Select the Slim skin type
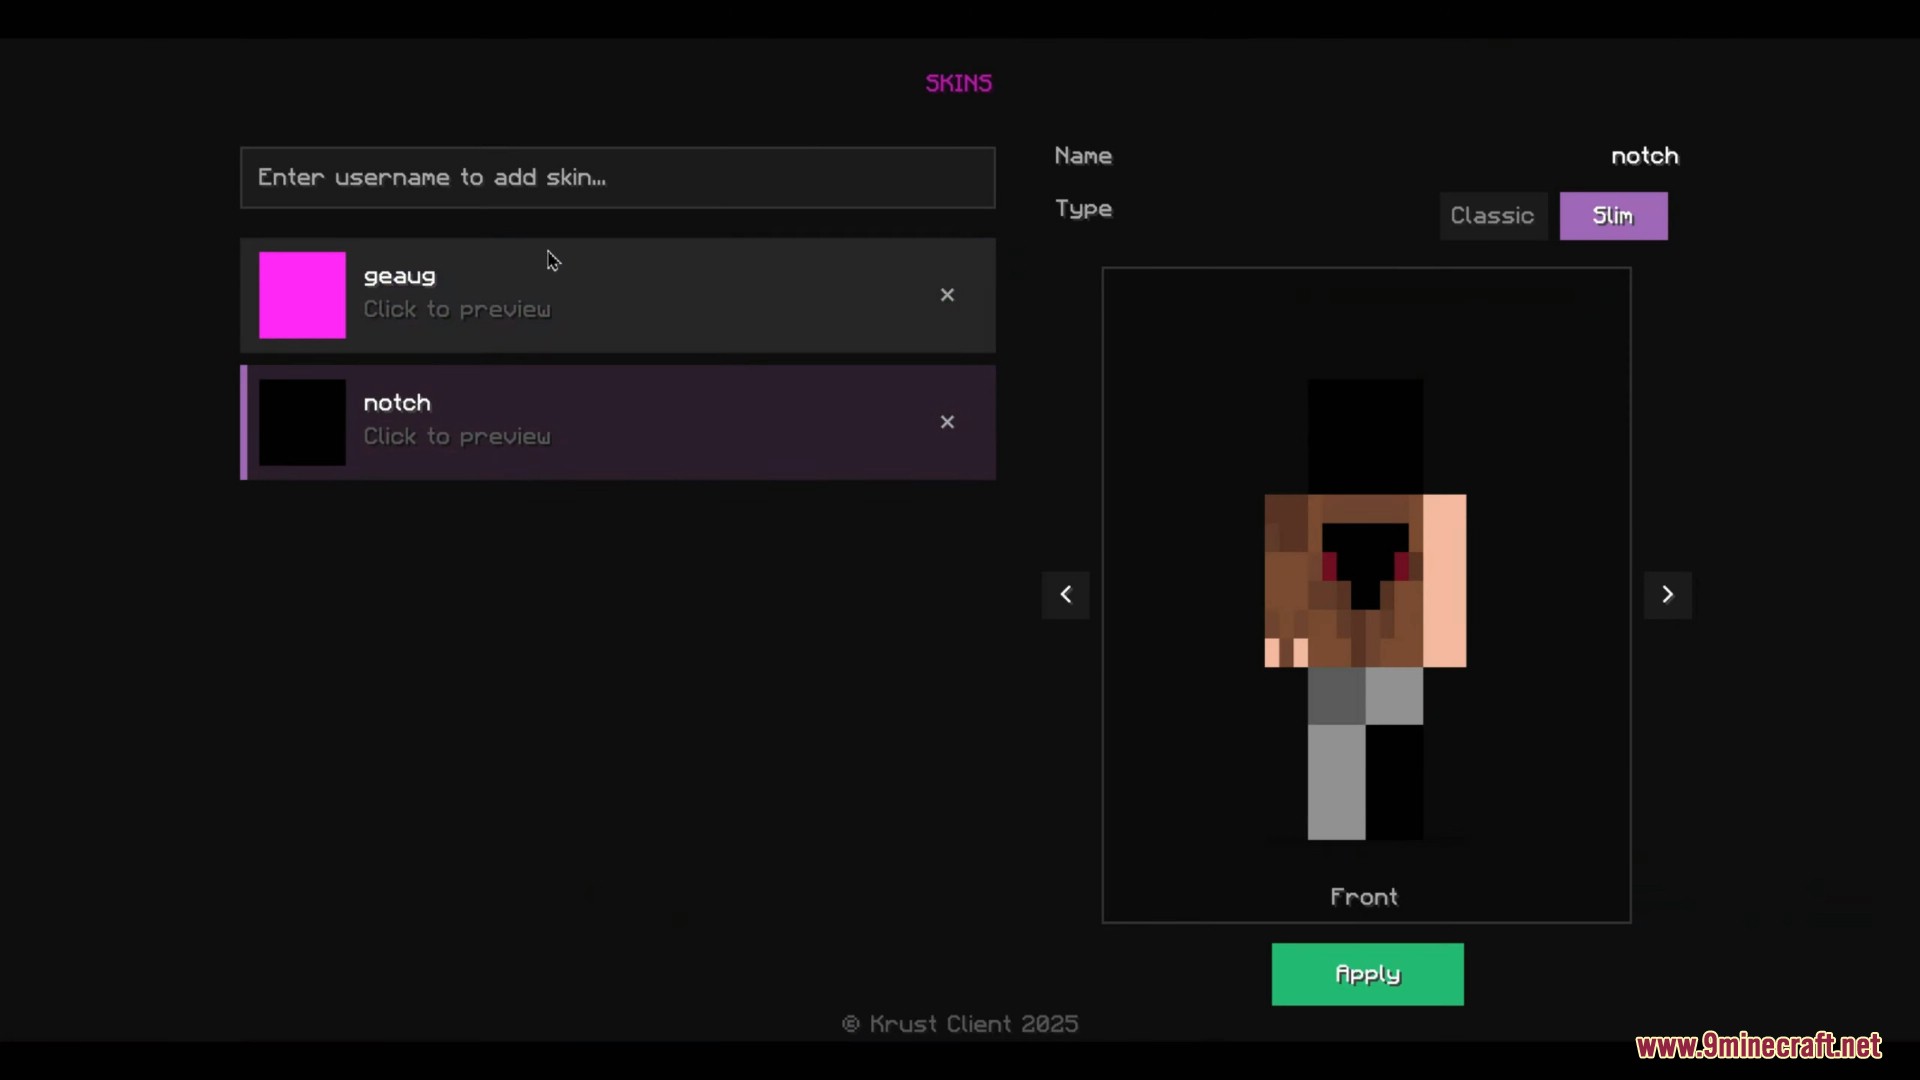1920x1080 pixels. [1613, 216]
